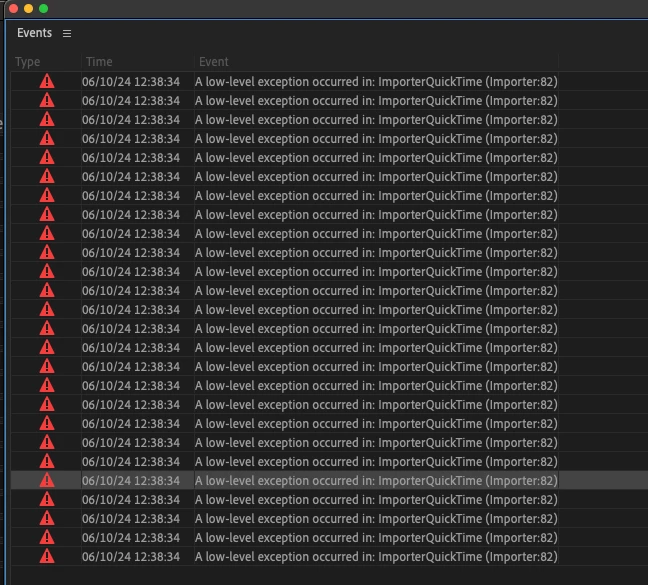Screen dimensions: 648x585
Task: Select the Events panel tab title
Action: click(34, 33)
